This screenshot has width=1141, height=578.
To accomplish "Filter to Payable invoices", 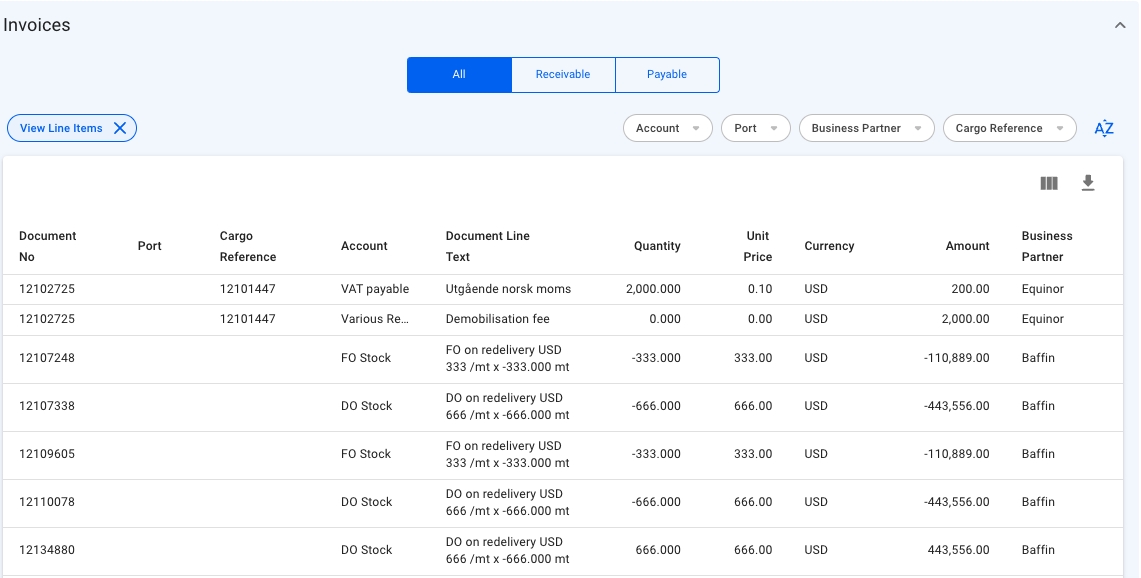I will pyautogui.click(x=667, y=75).
